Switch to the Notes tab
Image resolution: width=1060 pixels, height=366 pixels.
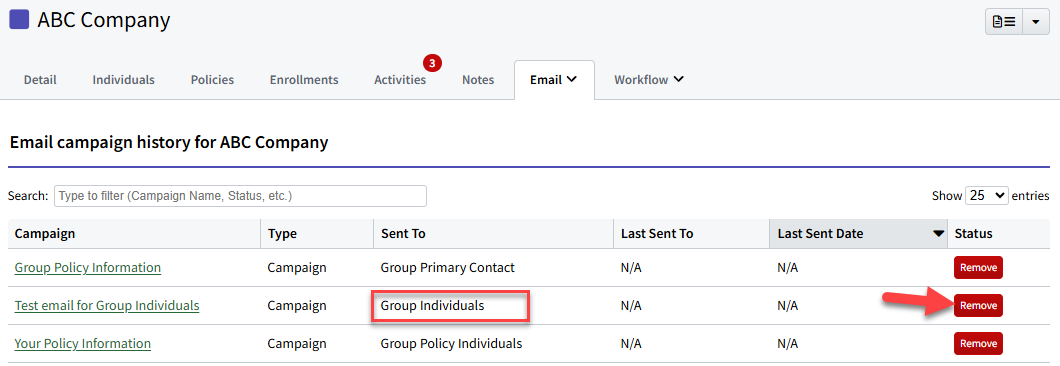coord(478,80)
